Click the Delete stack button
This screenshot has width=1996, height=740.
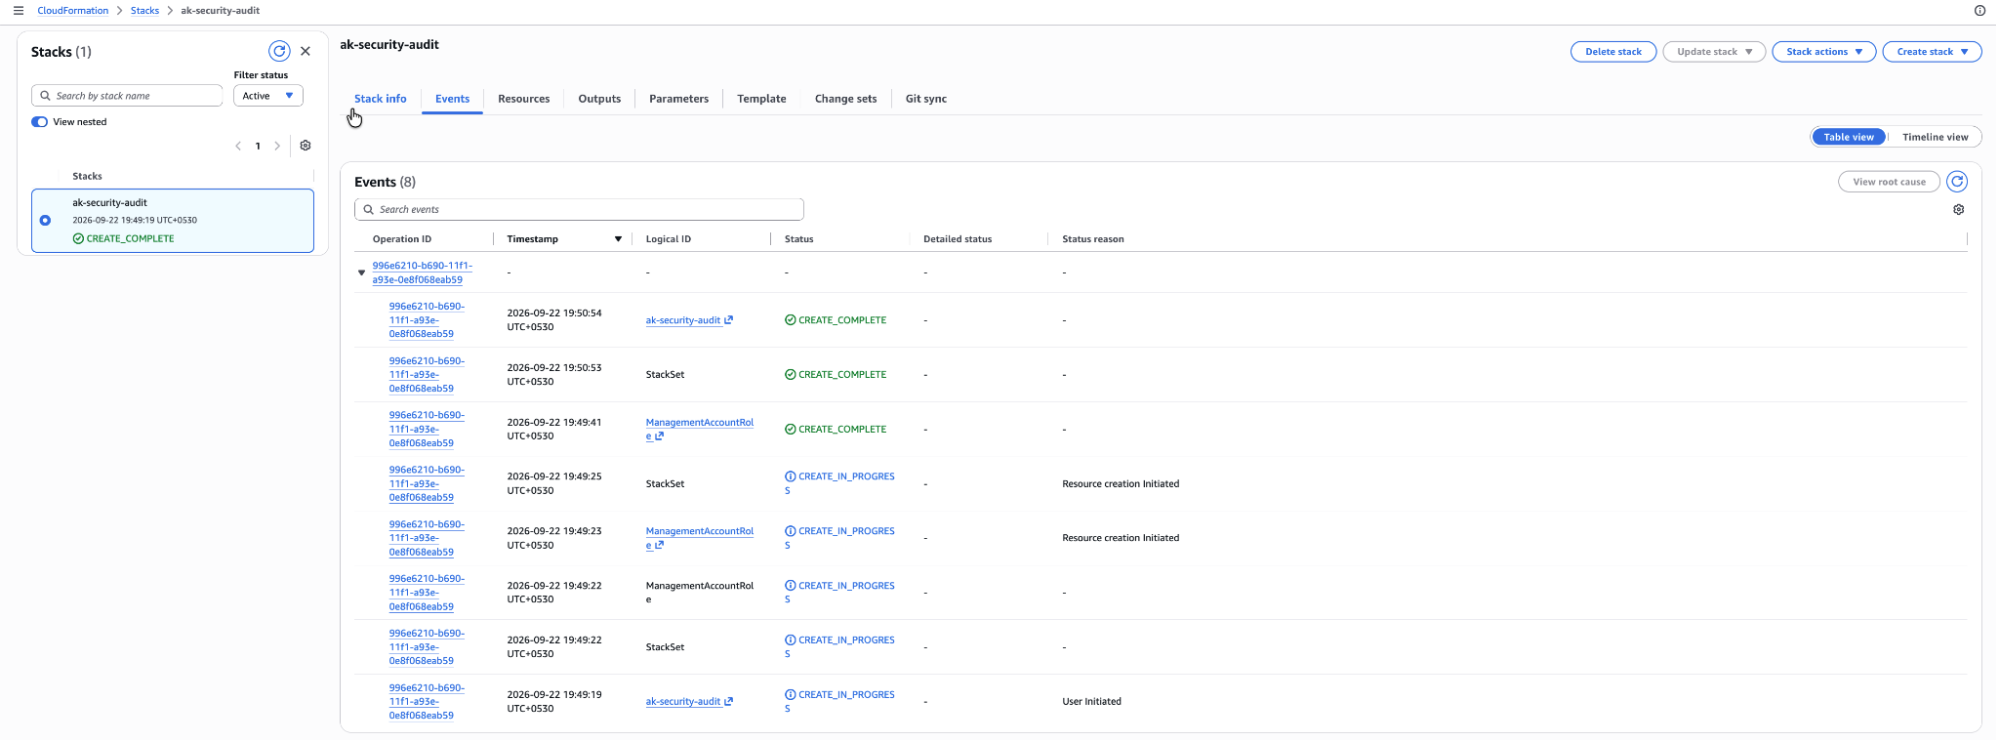click(1613, 52)
